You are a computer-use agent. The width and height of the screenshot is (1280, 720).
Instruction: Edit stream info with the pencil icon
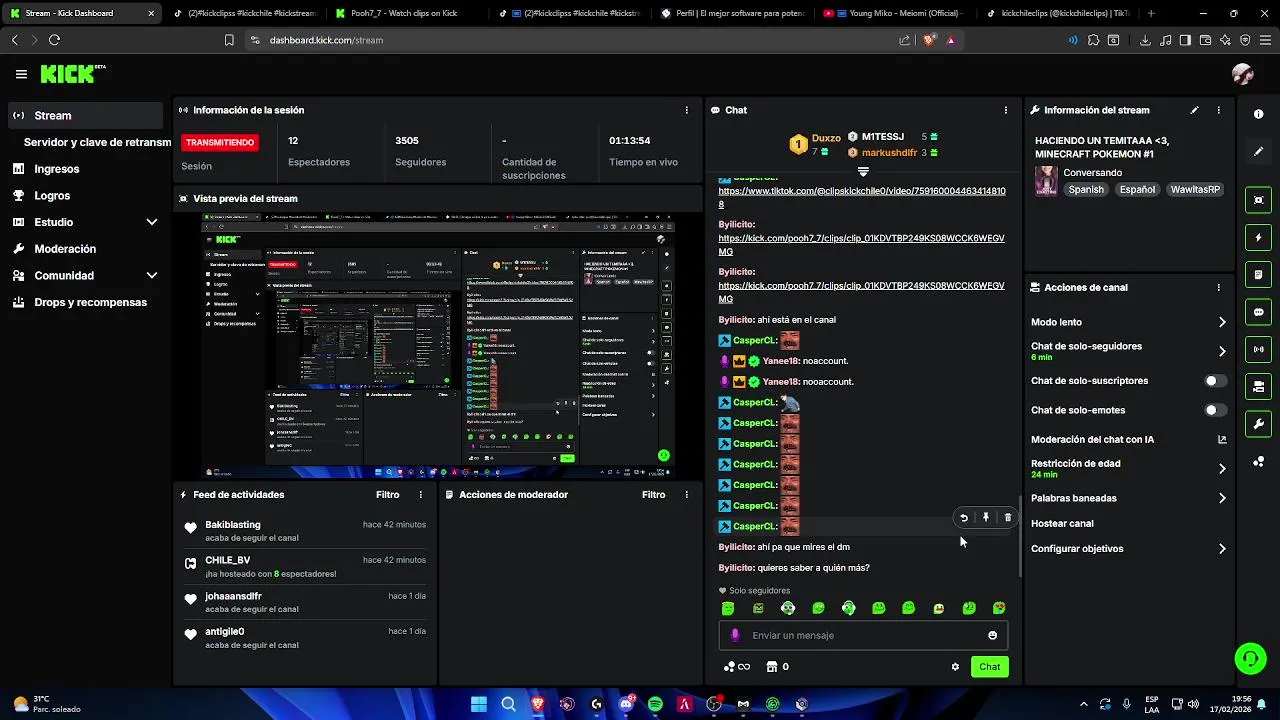(1194, 110)
